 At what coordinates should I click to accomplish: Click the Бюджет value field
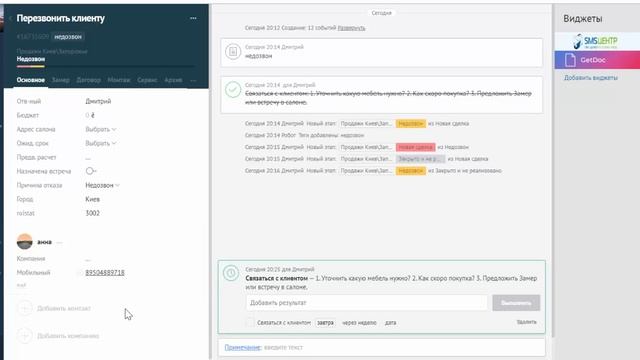90,116
